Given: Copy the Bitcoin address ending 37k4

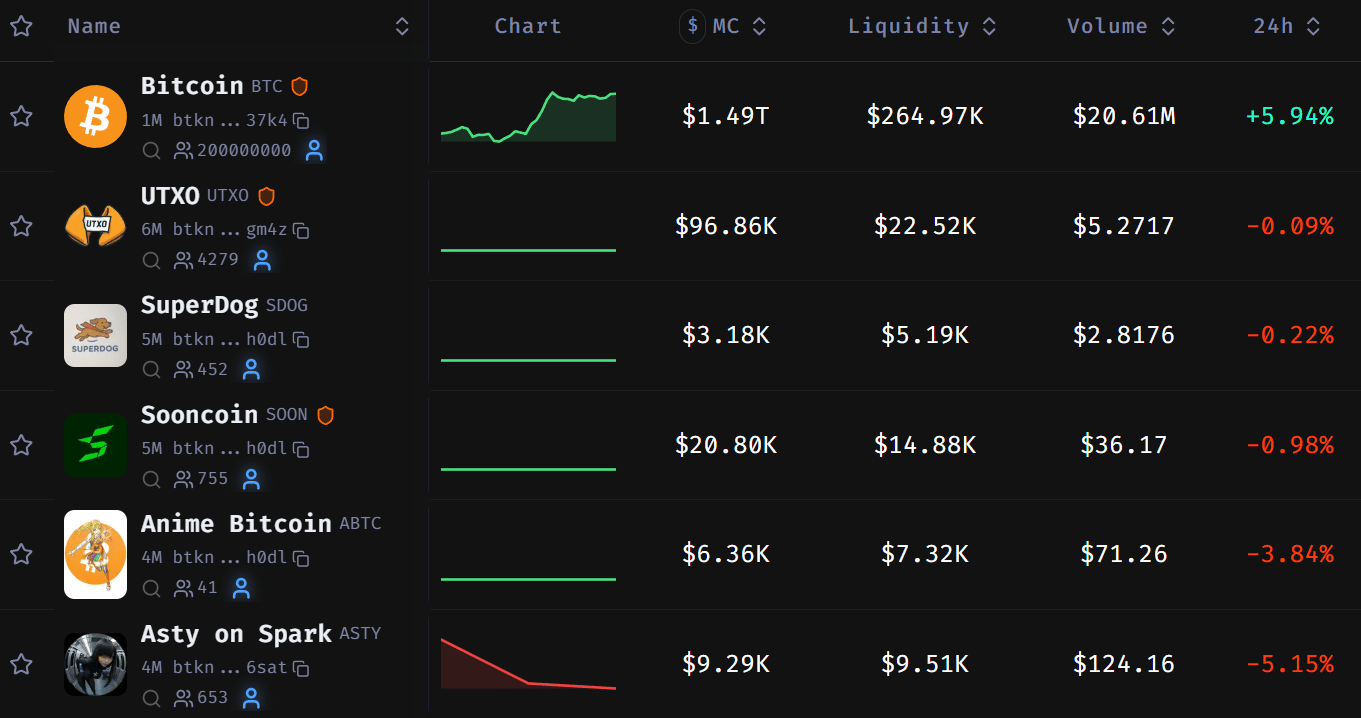Looking at the screenshot, I should 301,121.
